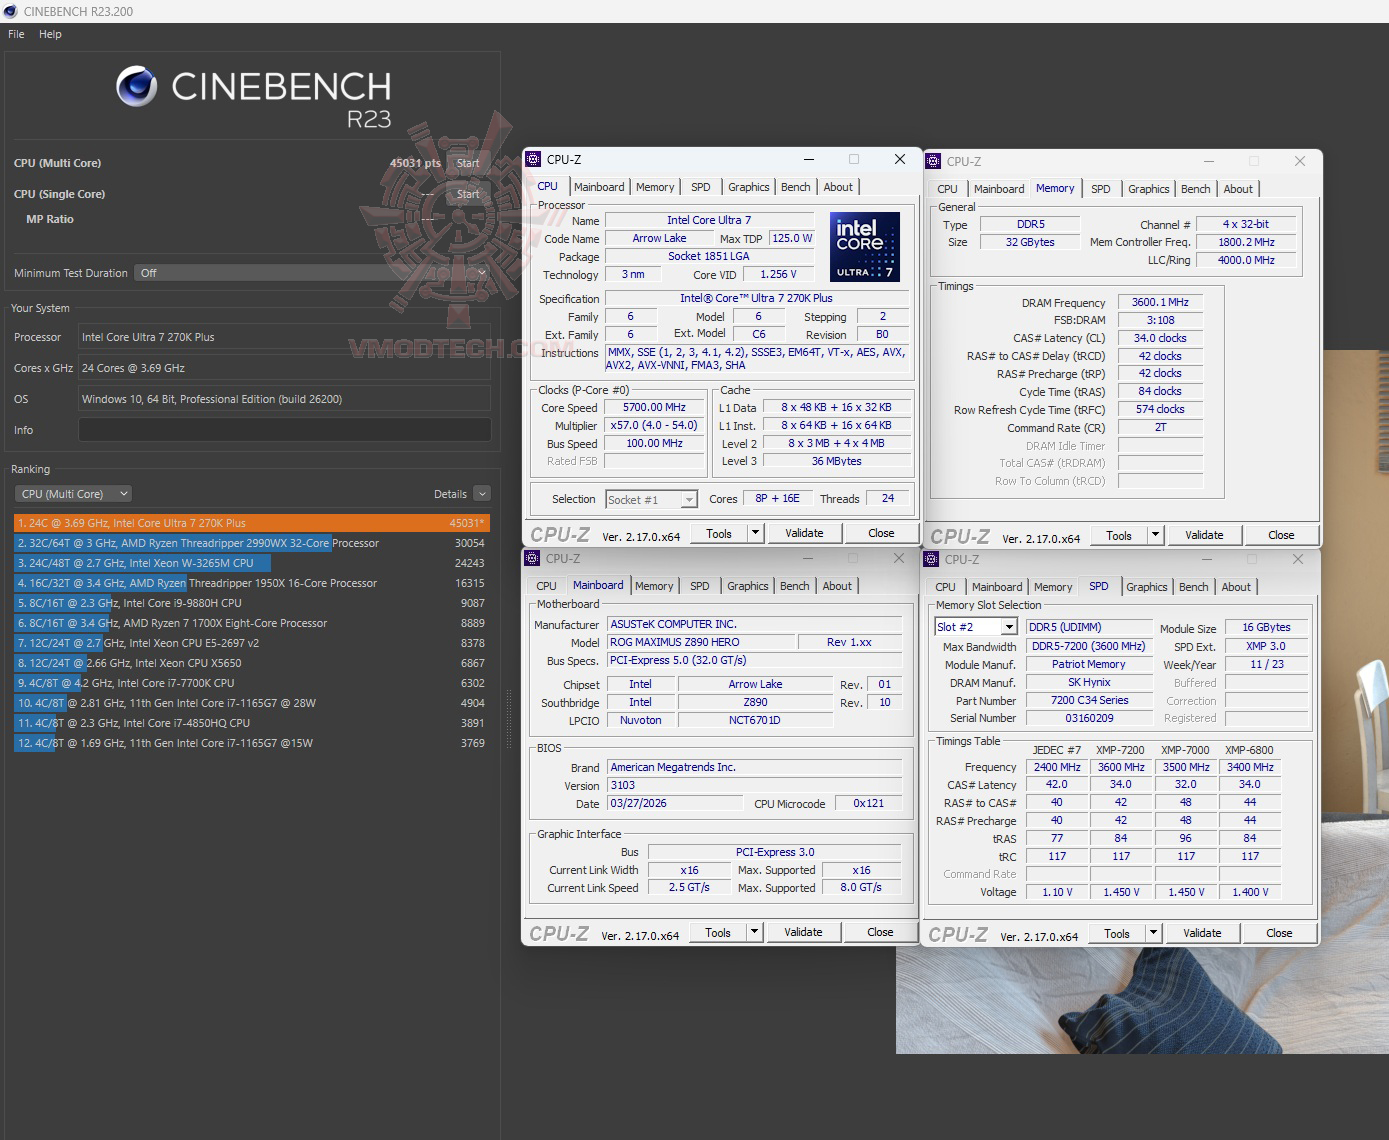1389x1140 pixels.
Task: Click Tools in the CPU-Z window showing the CPU tab
Action: (x=719, y=534)
